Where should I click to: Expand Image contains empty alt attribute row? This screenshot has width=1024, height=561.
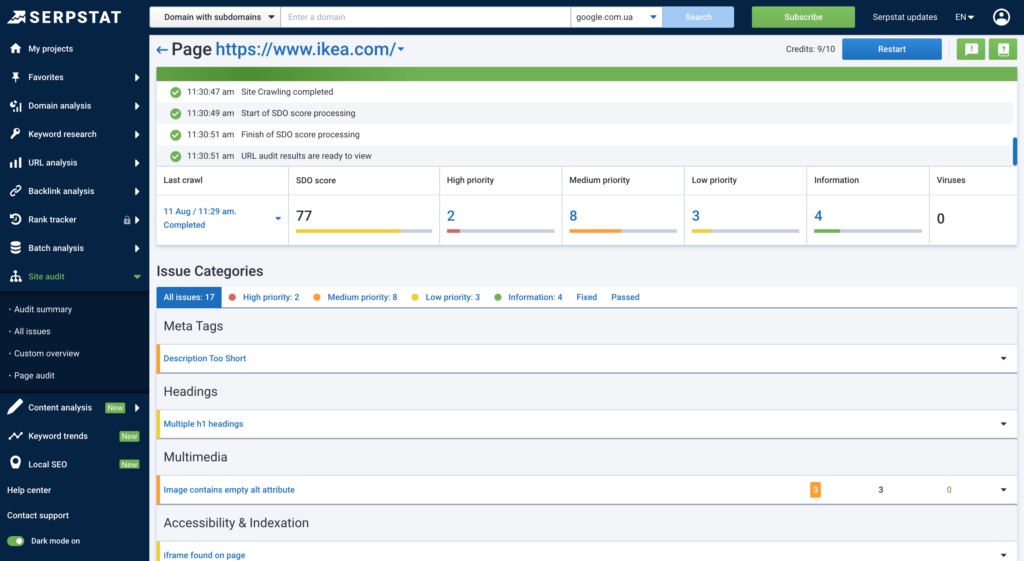(1003, 490)
